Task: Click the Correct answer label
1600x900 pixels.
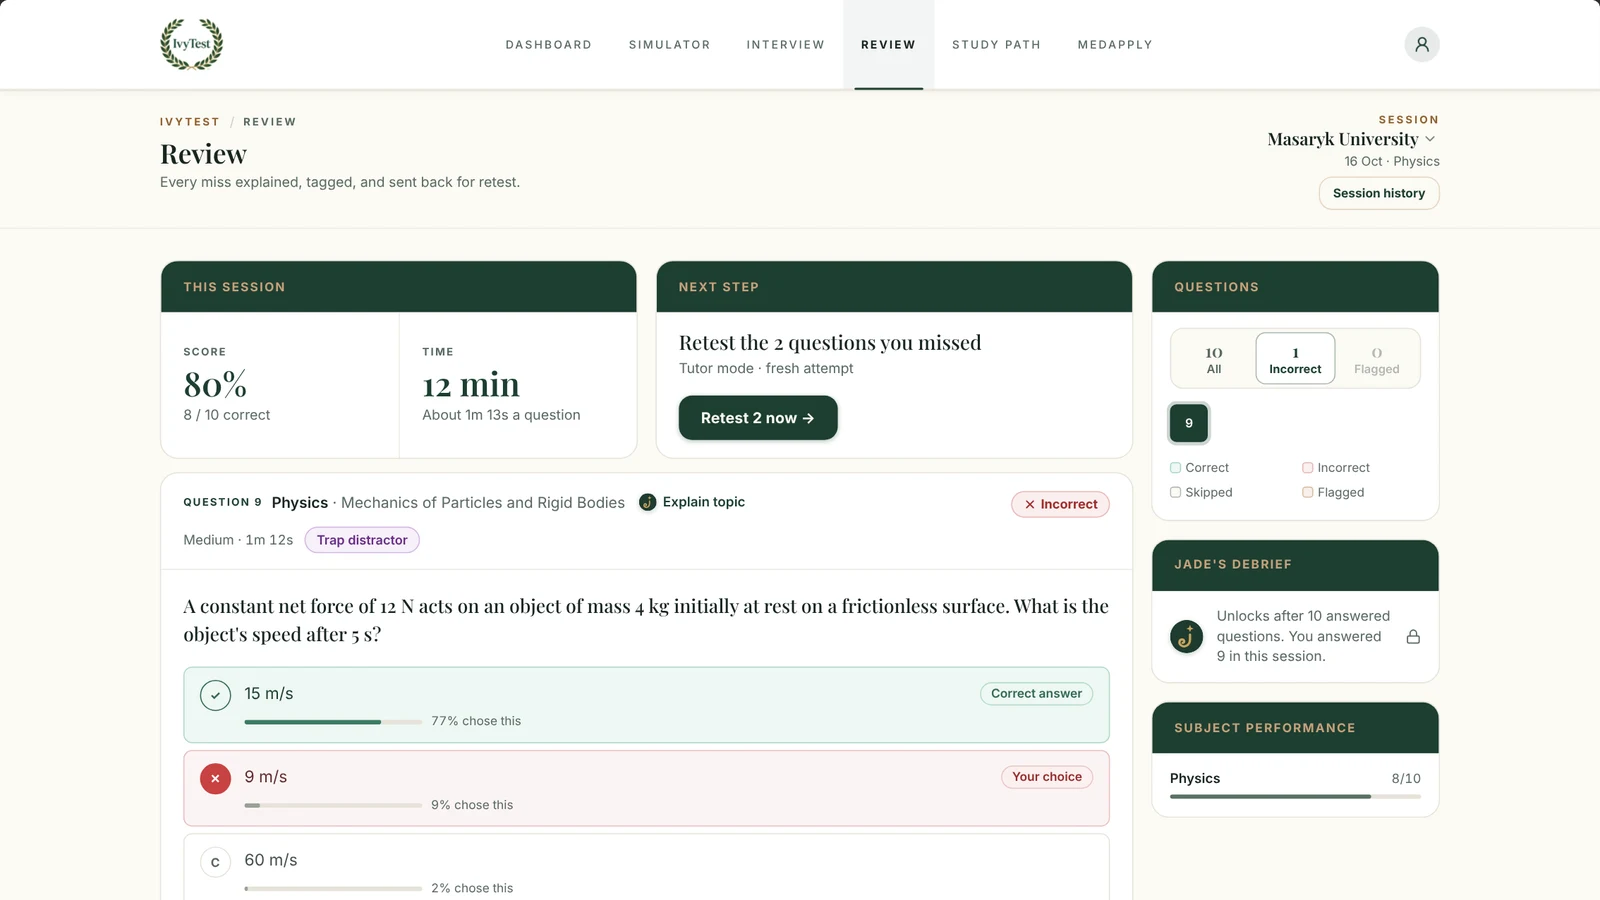Action: [1036, 693]
